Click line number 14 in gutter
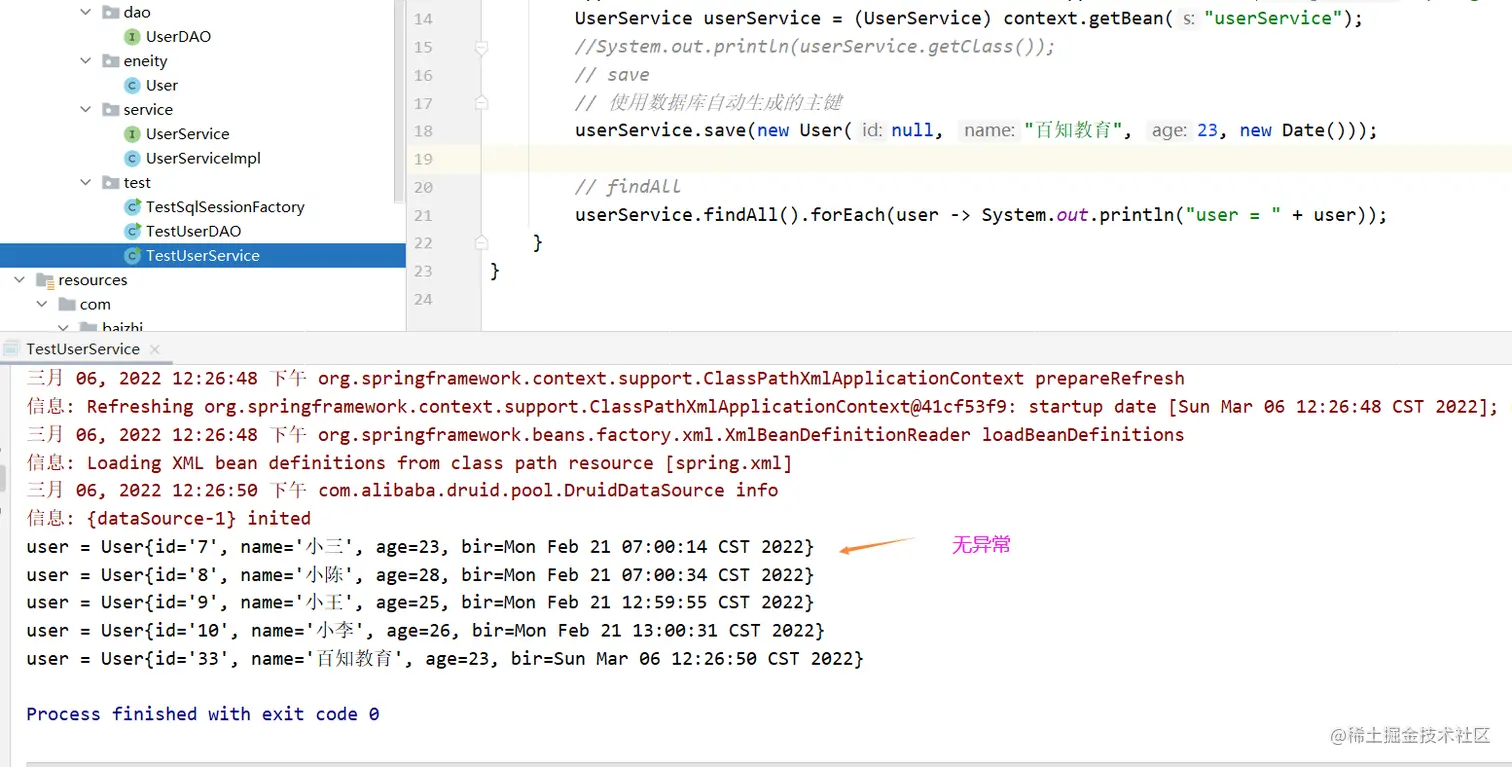 tap(423, 19)
